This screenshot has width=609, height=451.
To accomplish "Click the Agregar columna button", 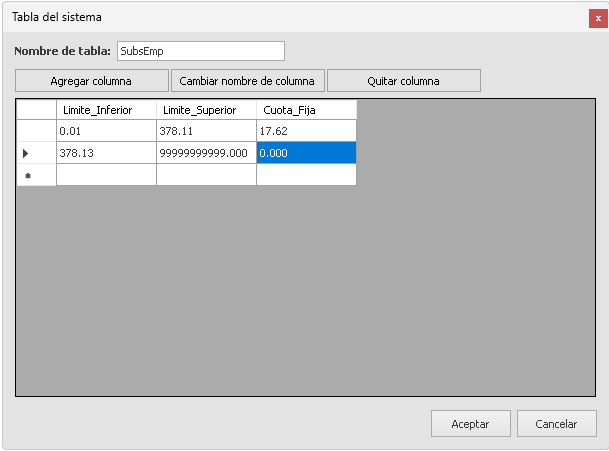I will click(91, 81).
